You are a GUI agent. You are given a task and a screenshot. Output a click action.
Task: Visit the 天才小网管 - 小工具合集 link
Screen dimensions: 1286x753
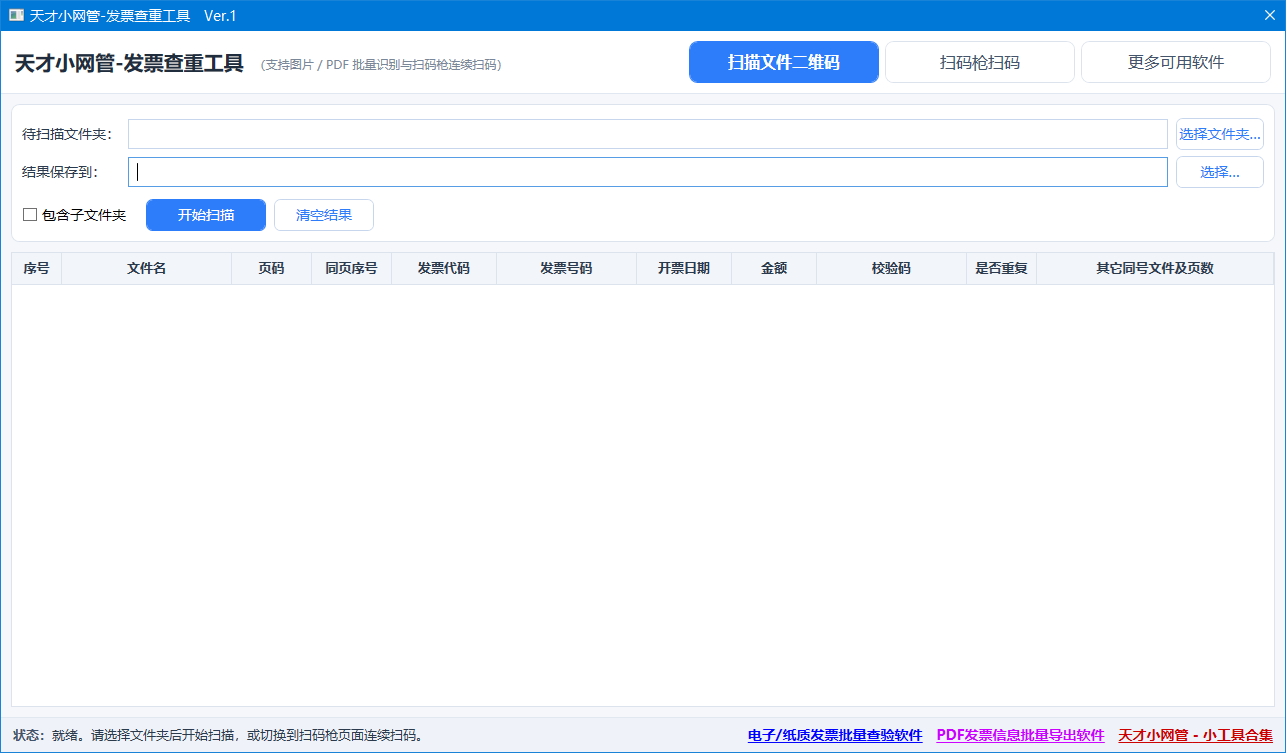[x=1195, y=736]
